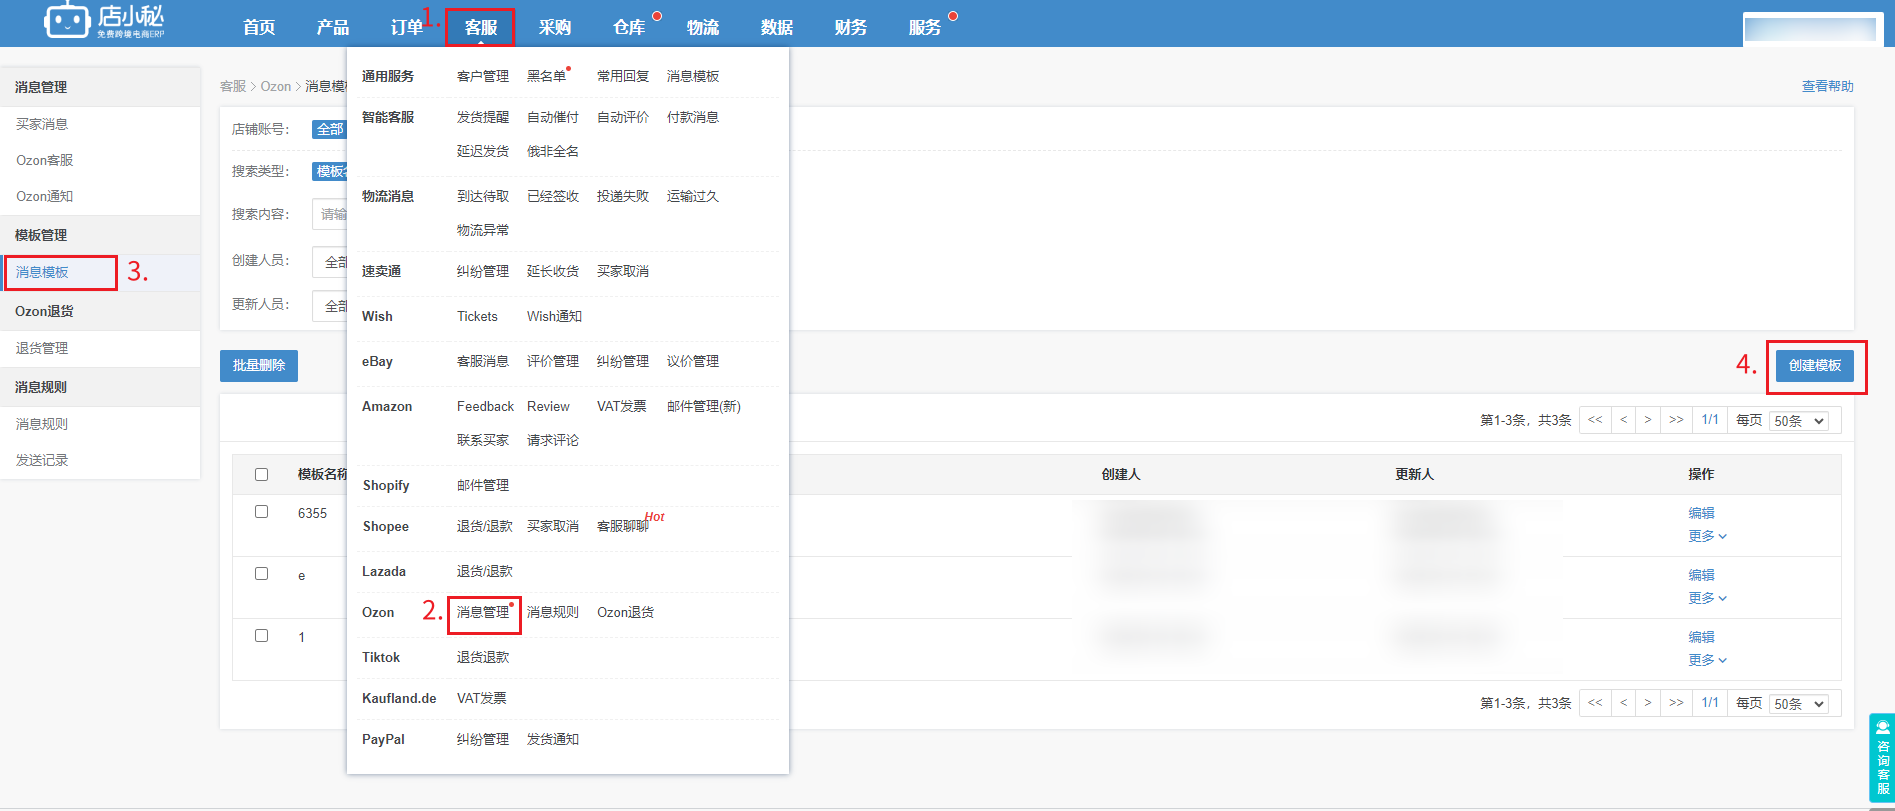Click the 批量删除 button
The width and height of the screenshot is (1895, 811).
pos(259,365)
